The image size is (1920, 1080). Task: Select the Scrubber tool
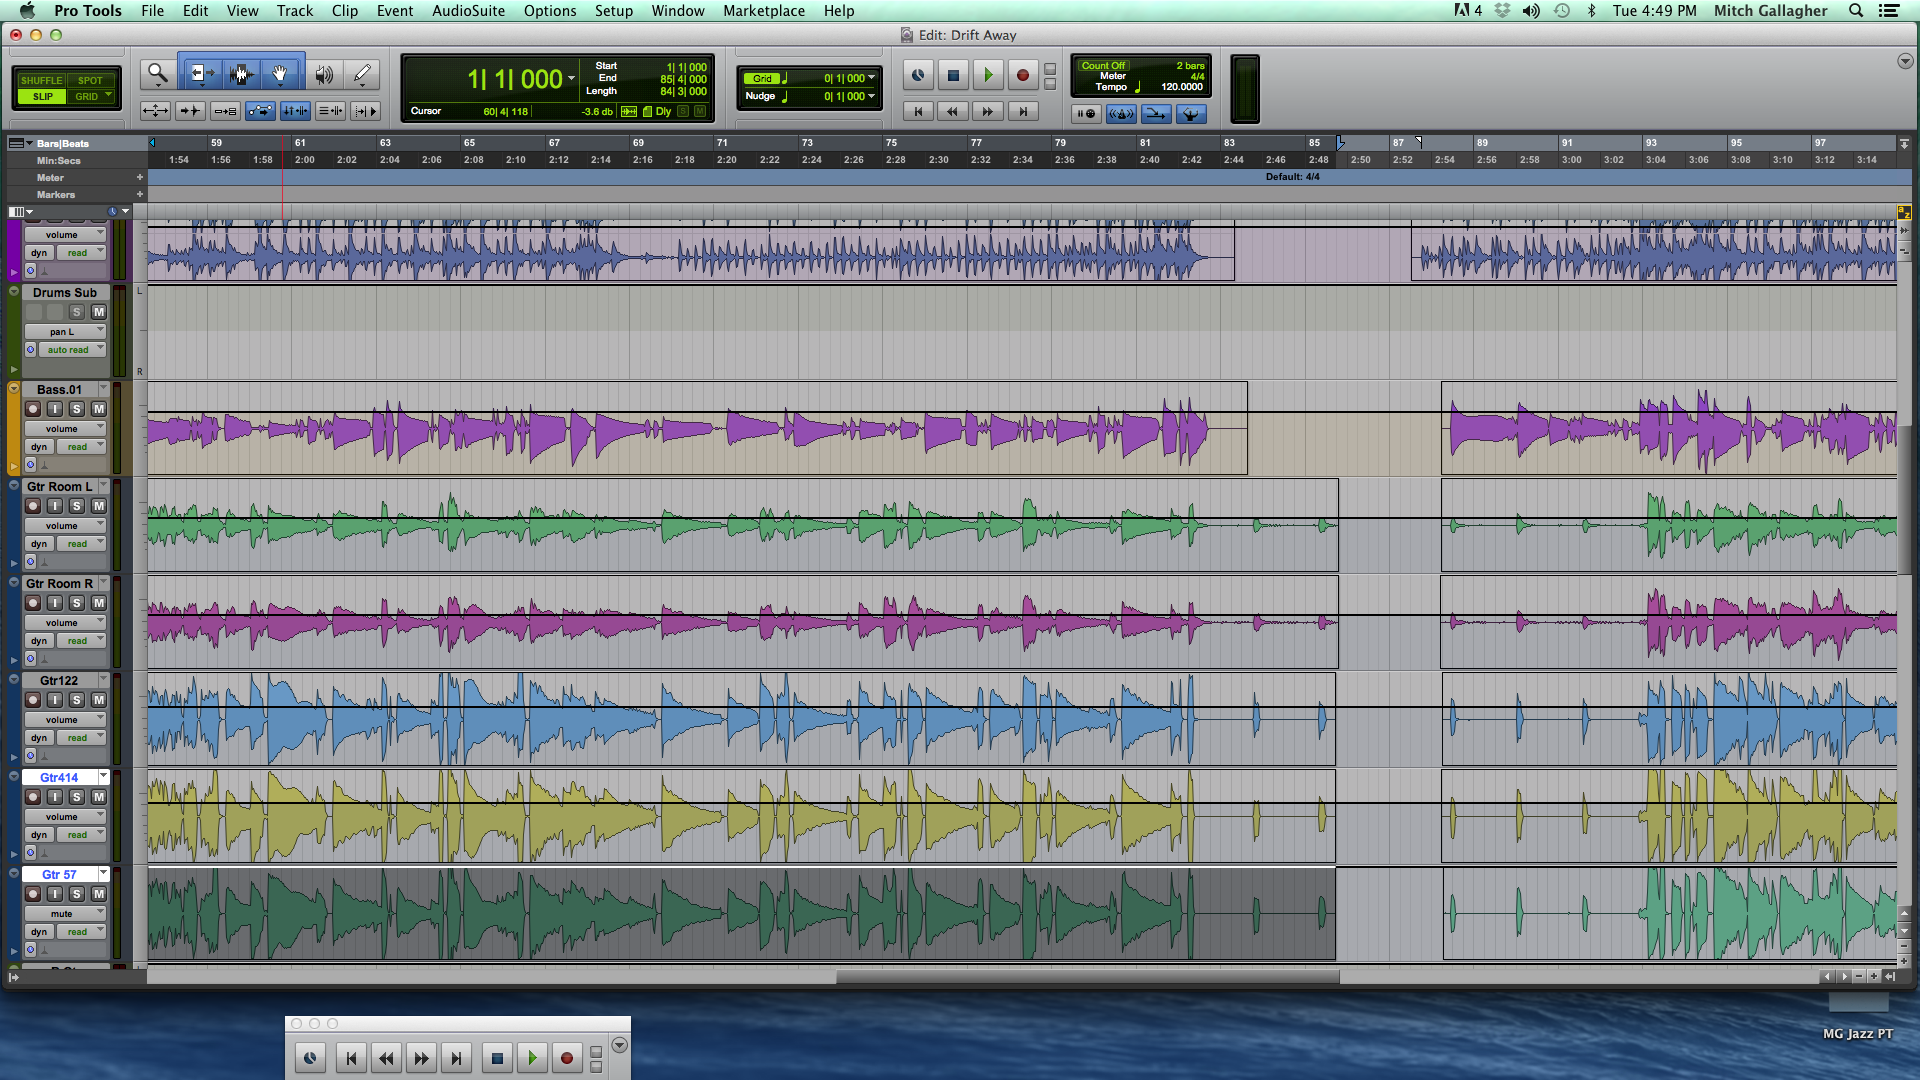point(322,72)
